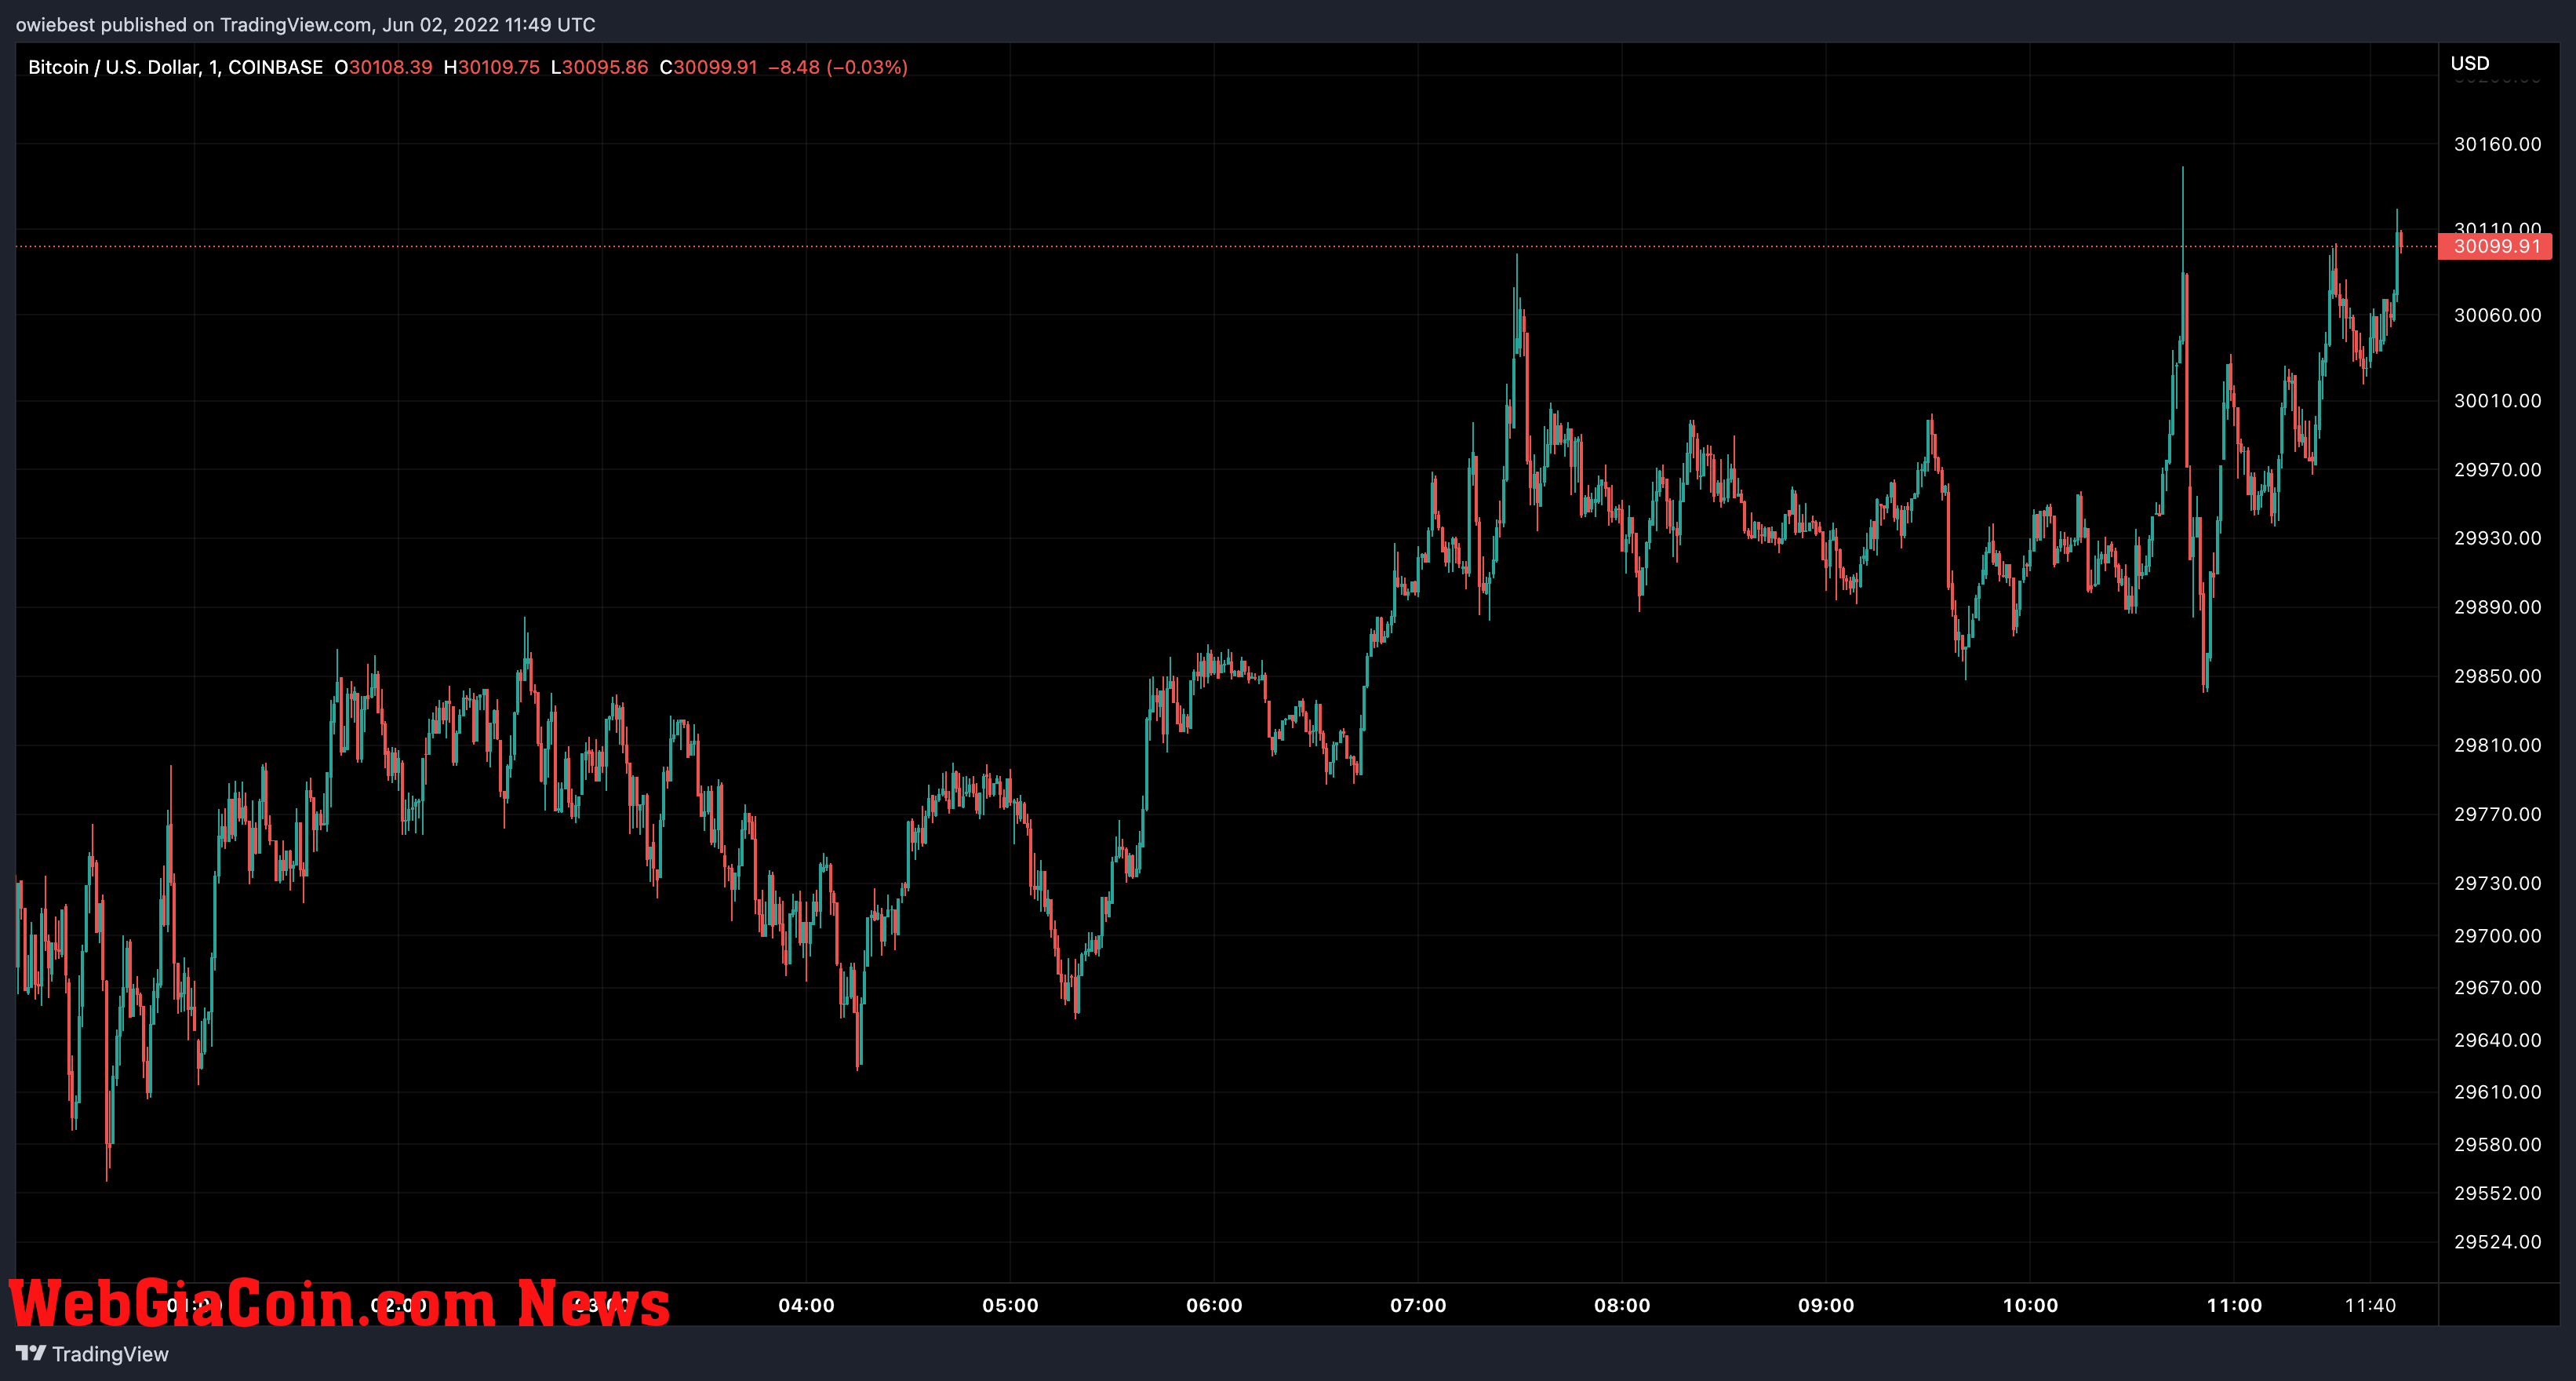Image resolution: width=2576 pixels, height=1381 pixels.
Task: Click the TradingView brand text
Action: coord(110,1354)
